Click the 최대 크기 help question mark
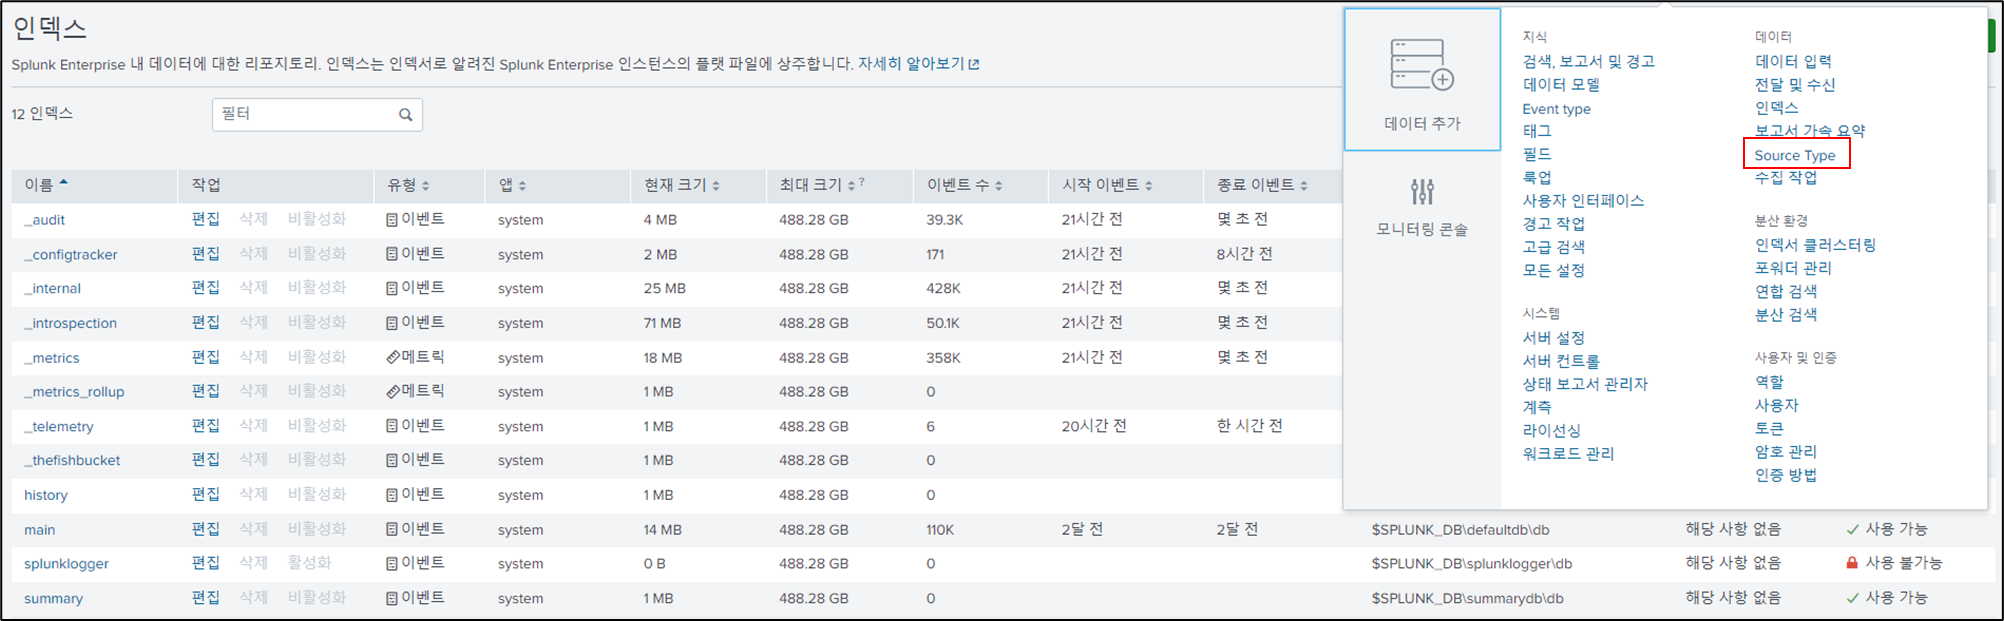 tap(861, 182)
